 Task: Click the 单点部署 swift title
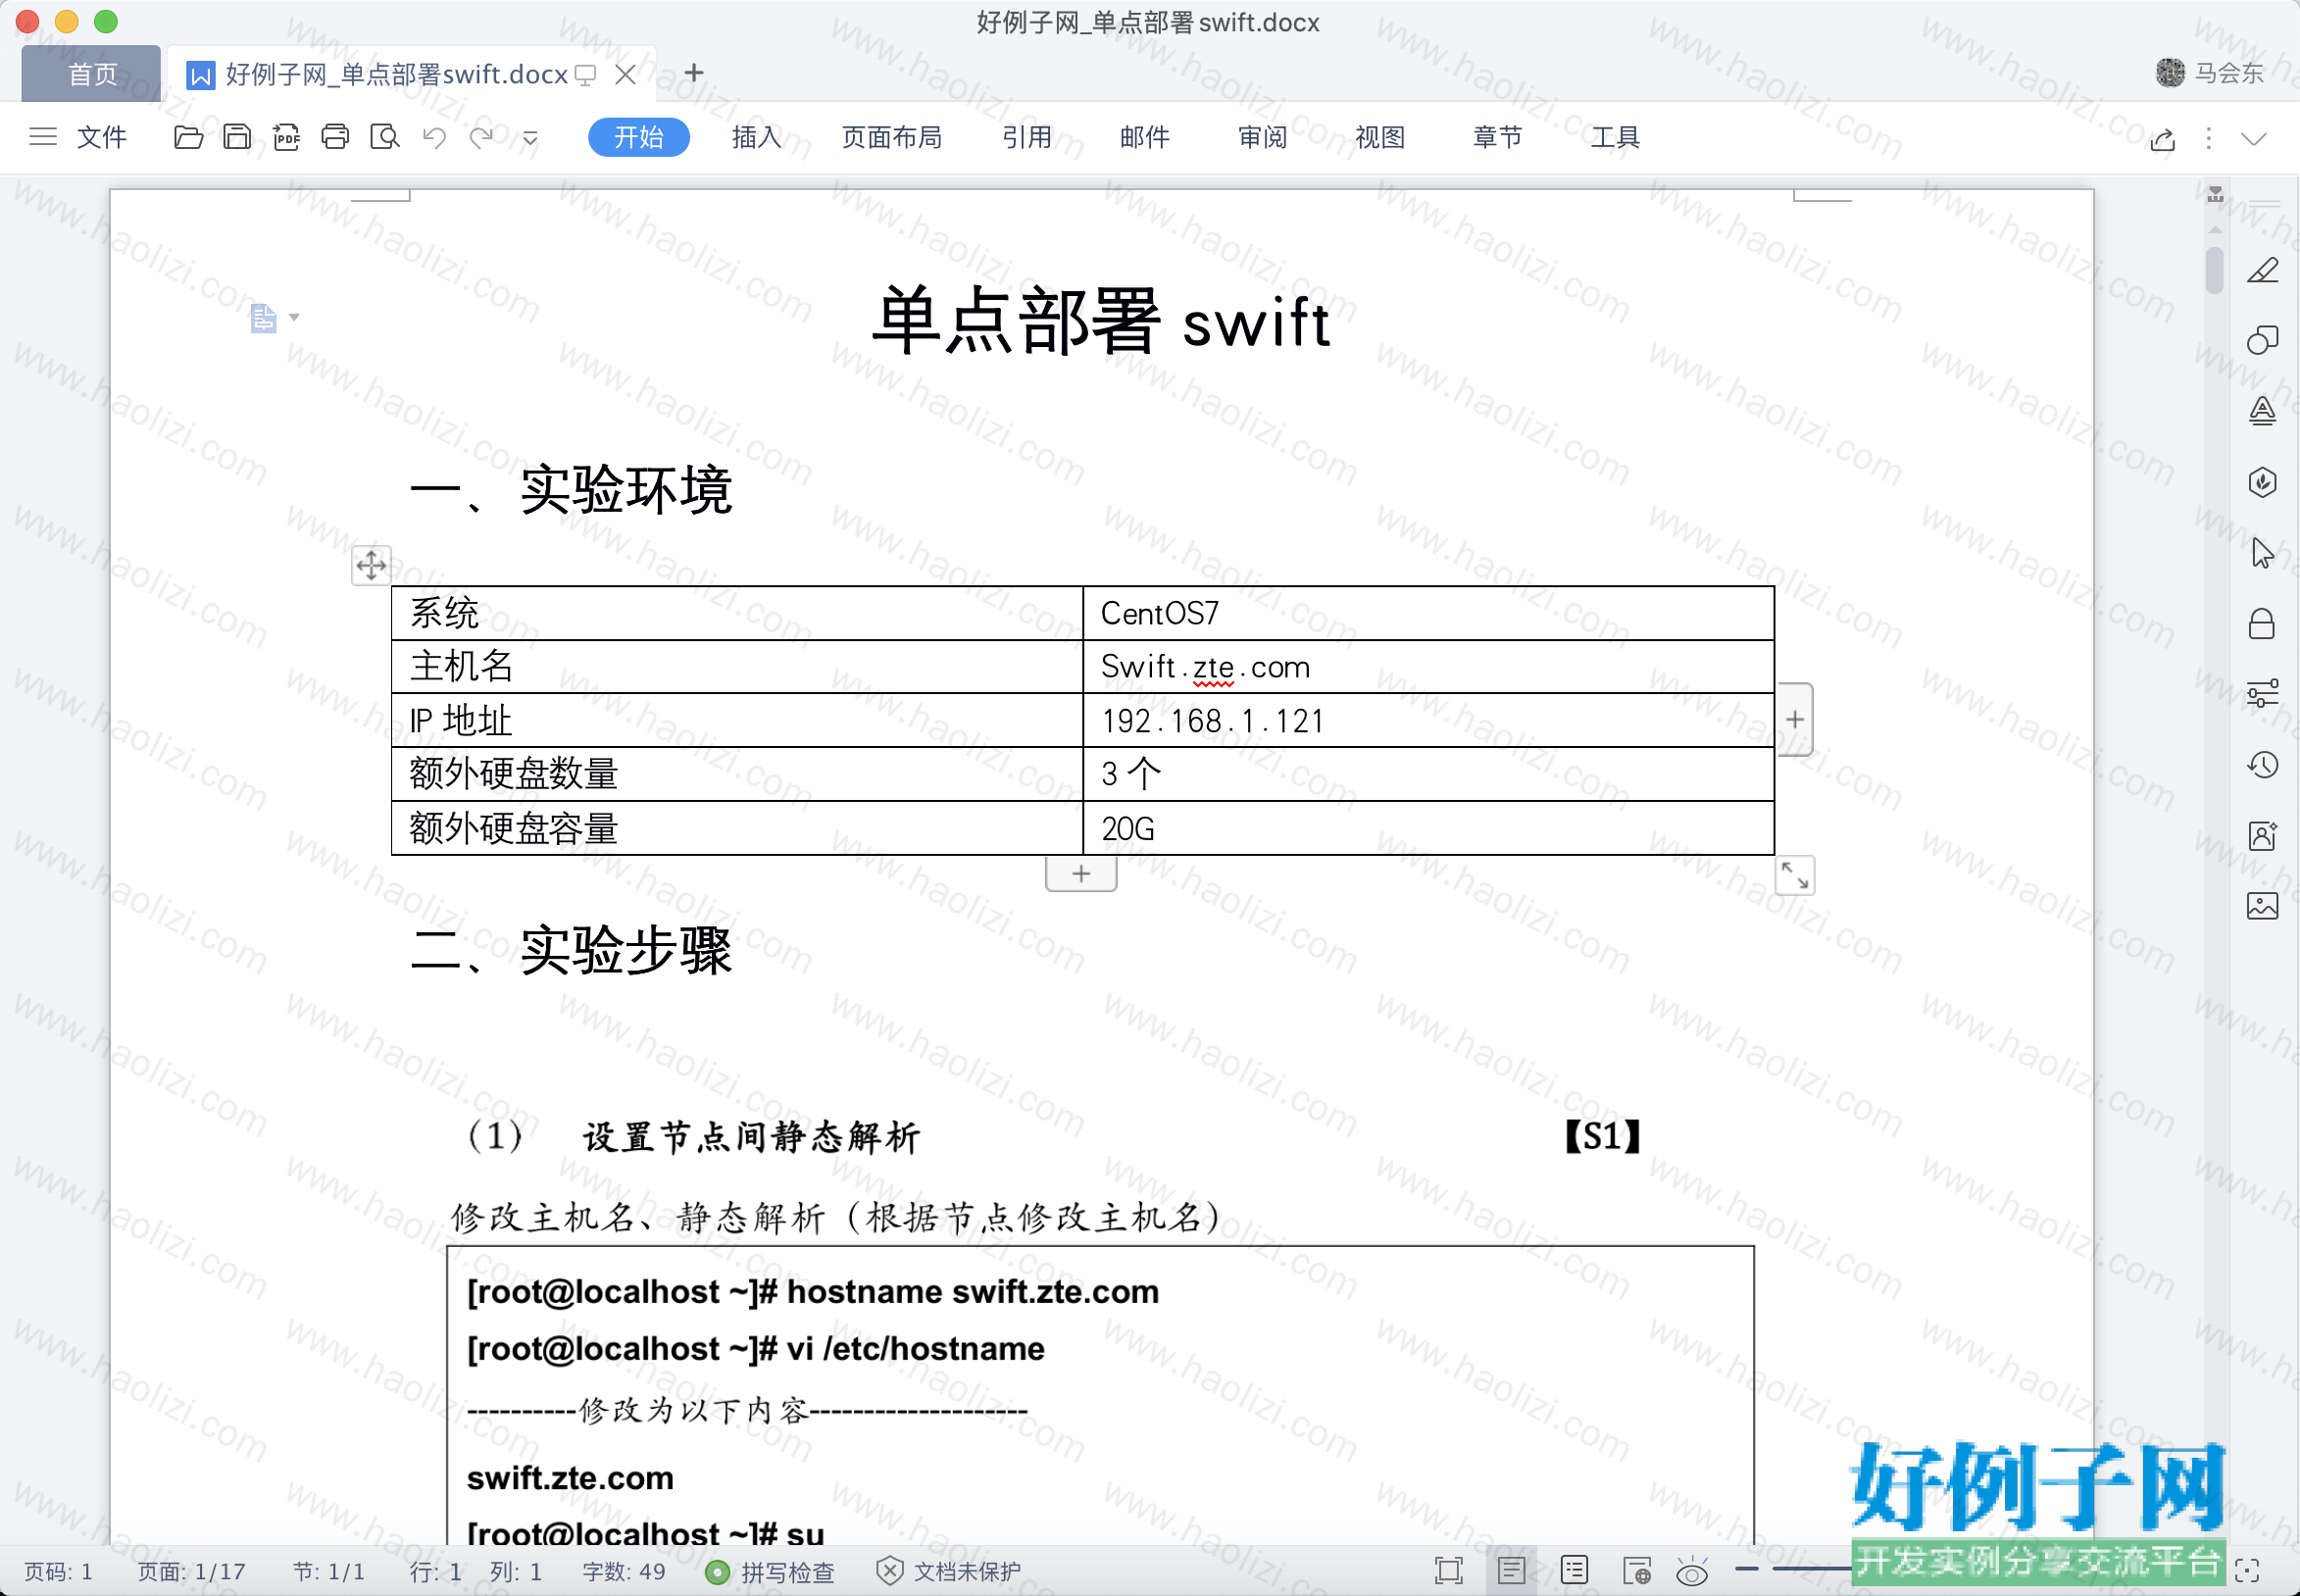tap(1101, 320)
